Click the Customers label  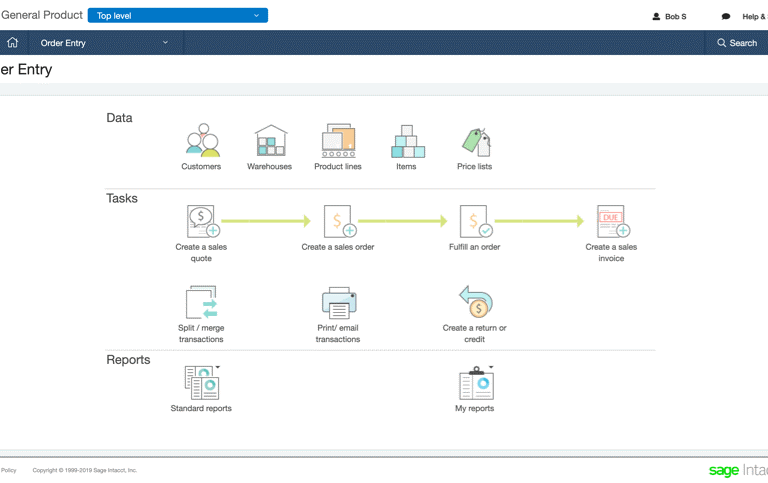point(201,167)
